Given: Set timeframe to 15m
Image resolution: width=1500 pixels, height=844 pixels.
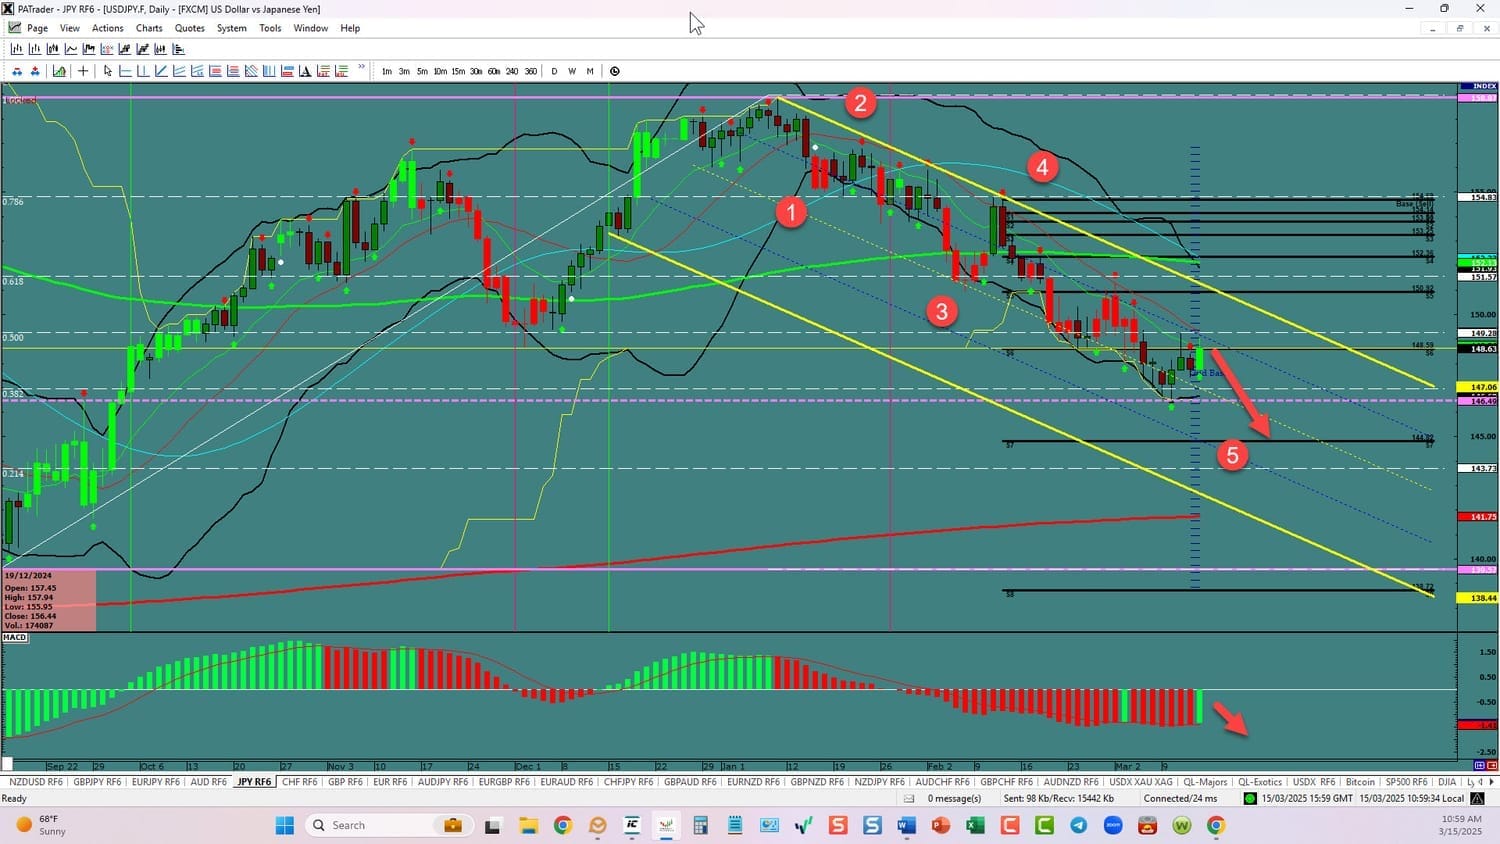Looking at the screenshot, I should tap(458, 71).
